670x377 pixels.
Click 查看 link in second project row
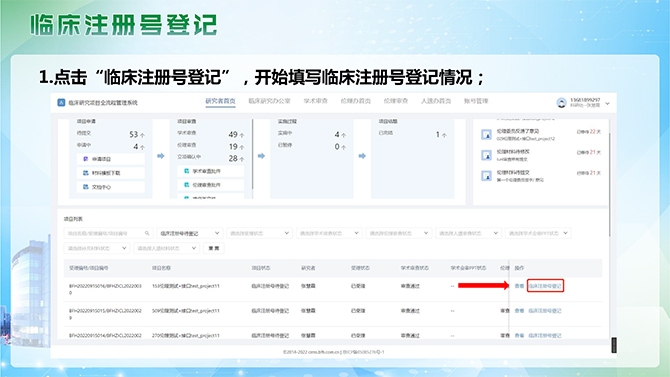(519, 311)
